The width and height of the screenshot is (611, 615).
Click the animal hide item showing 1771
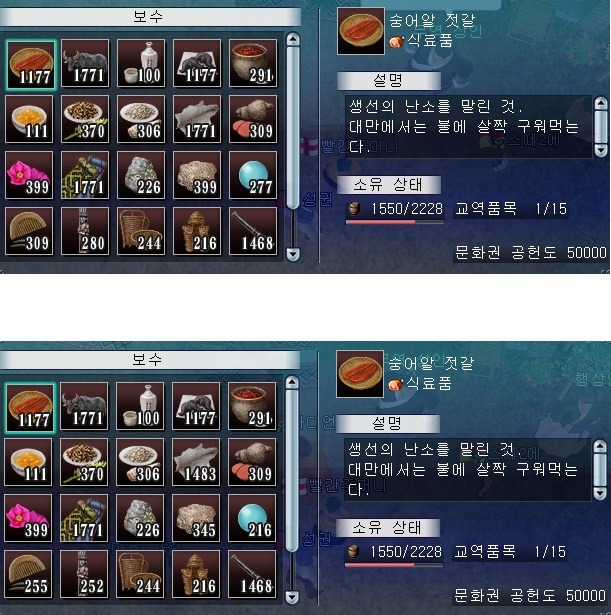click(x=197, y=119)
